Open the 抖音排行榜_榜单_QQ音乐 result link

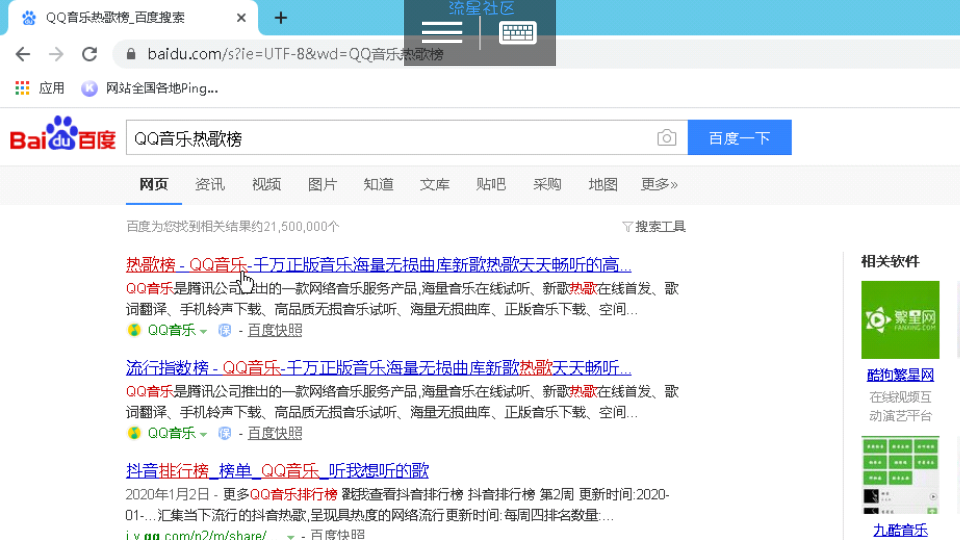277,470
